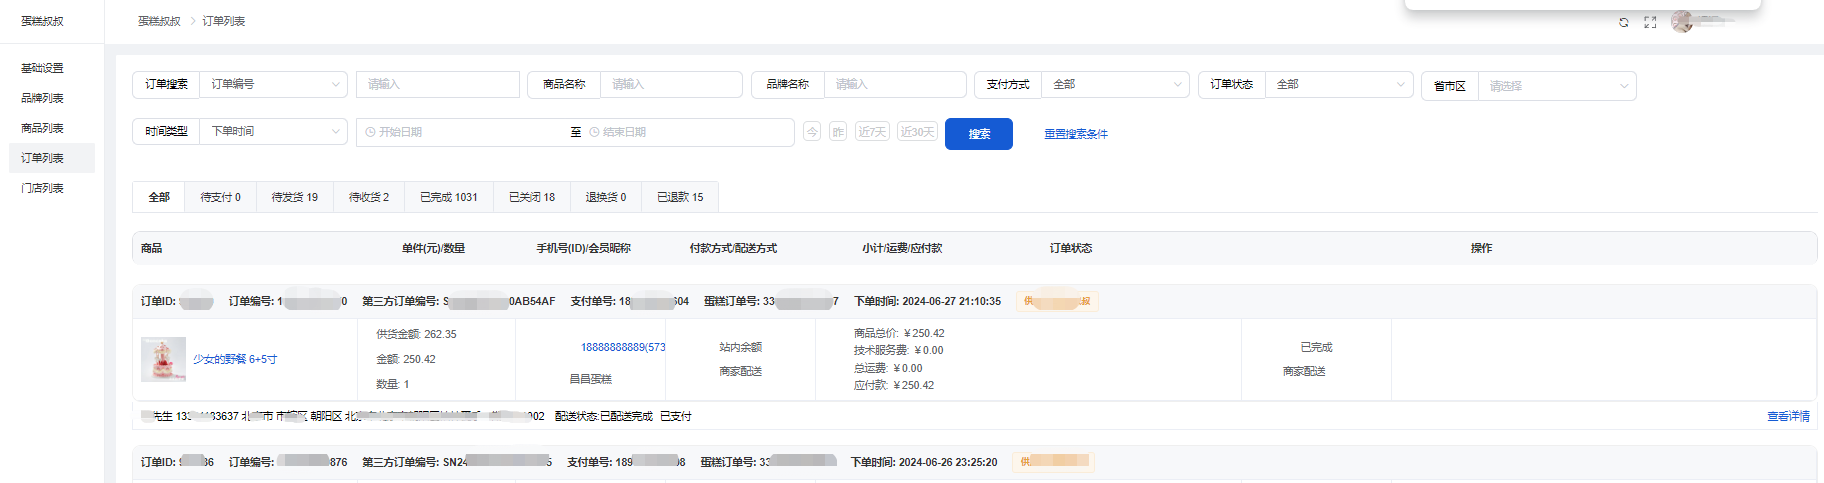
Task: Click the clock icon in 结束日期 field
Action: (594, 132)
